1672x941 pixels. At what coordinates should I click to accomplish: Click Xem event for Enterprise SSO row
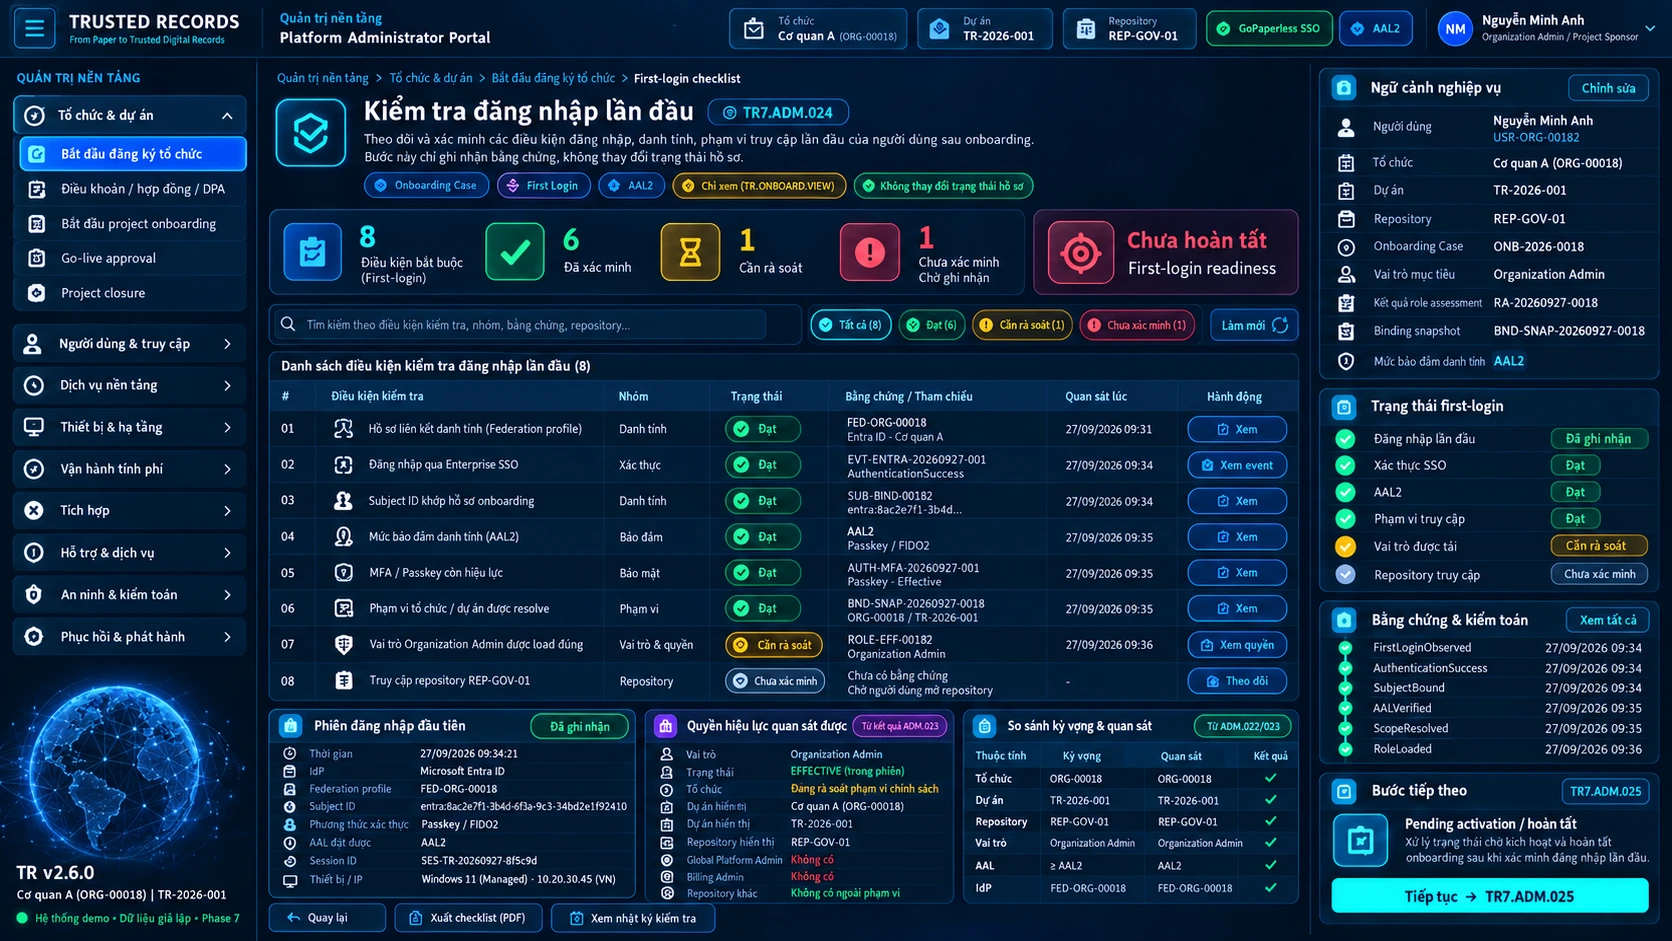(1237, 466)
